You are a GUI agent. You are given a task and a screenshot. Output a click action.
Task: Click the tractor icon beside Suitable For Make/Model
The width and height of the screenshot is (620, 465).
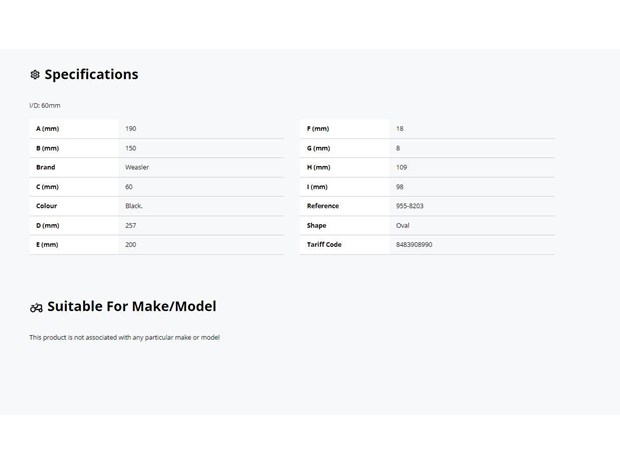(x=36, y=307)
